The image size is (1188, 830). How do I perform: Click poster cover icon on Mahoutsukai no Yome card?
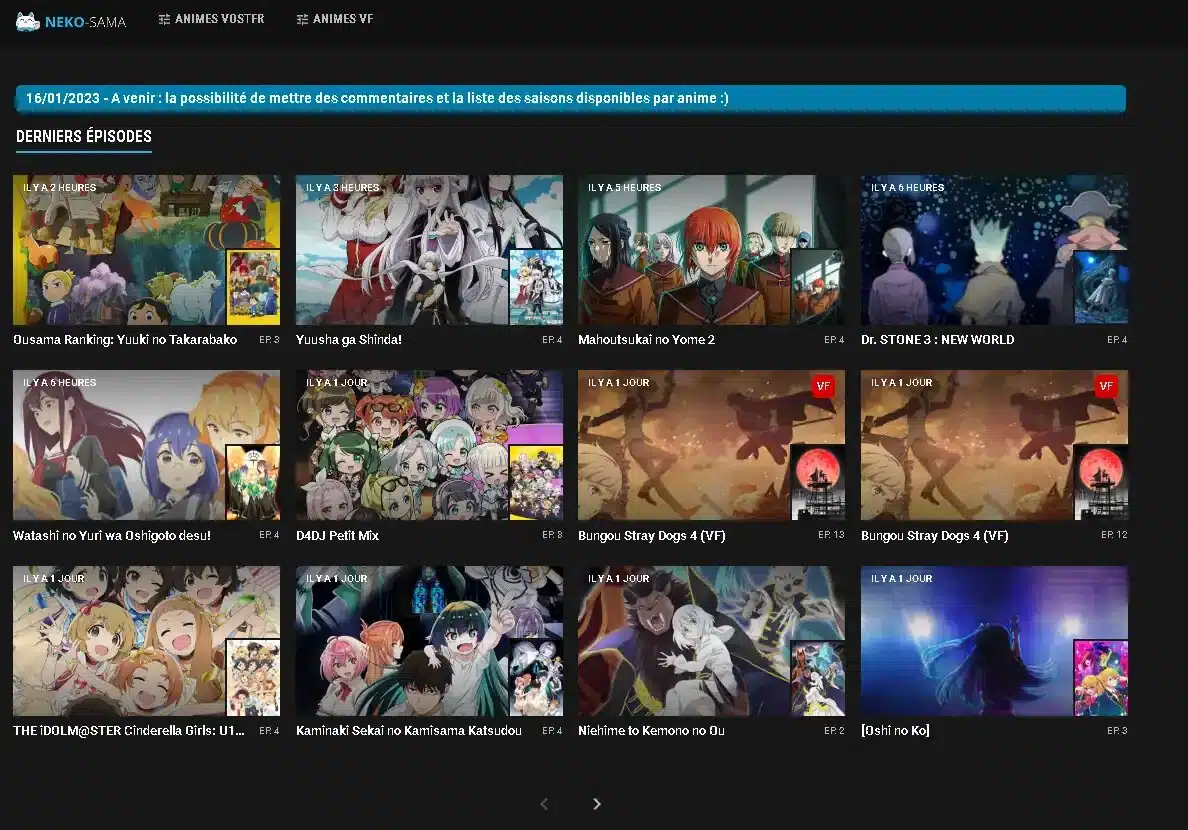point(818,287)
